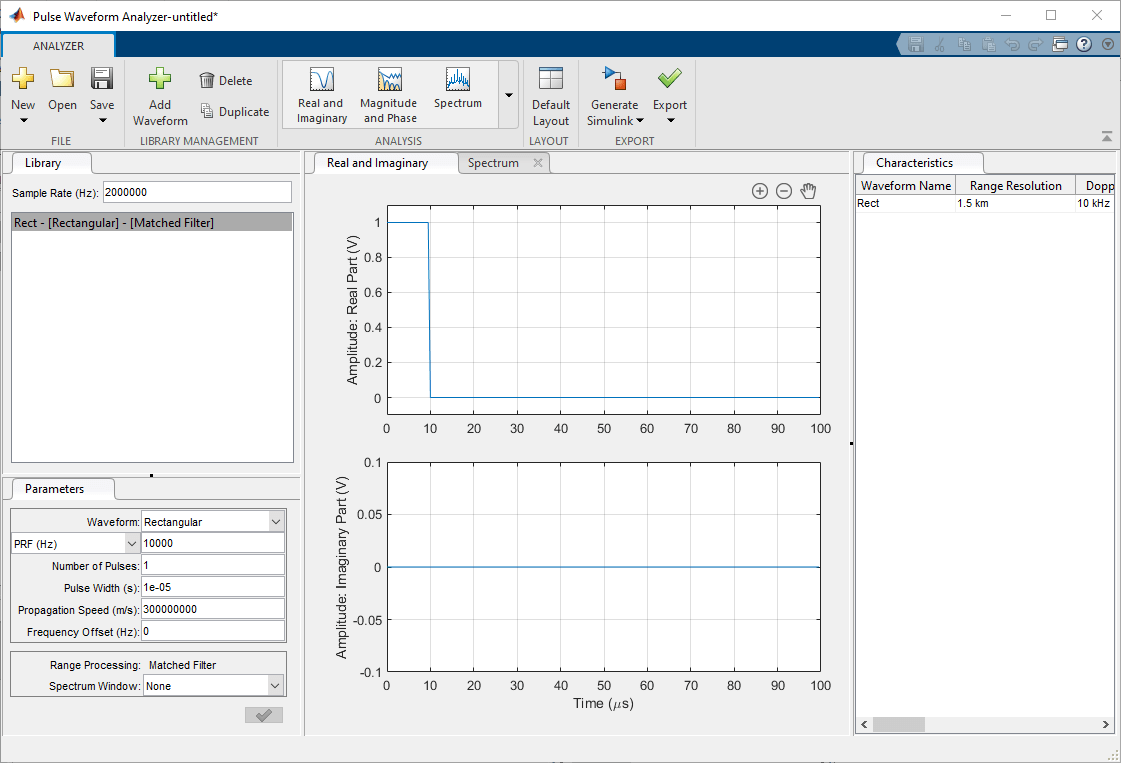Expand the Waveform type dropdown

tap(276, 521)
